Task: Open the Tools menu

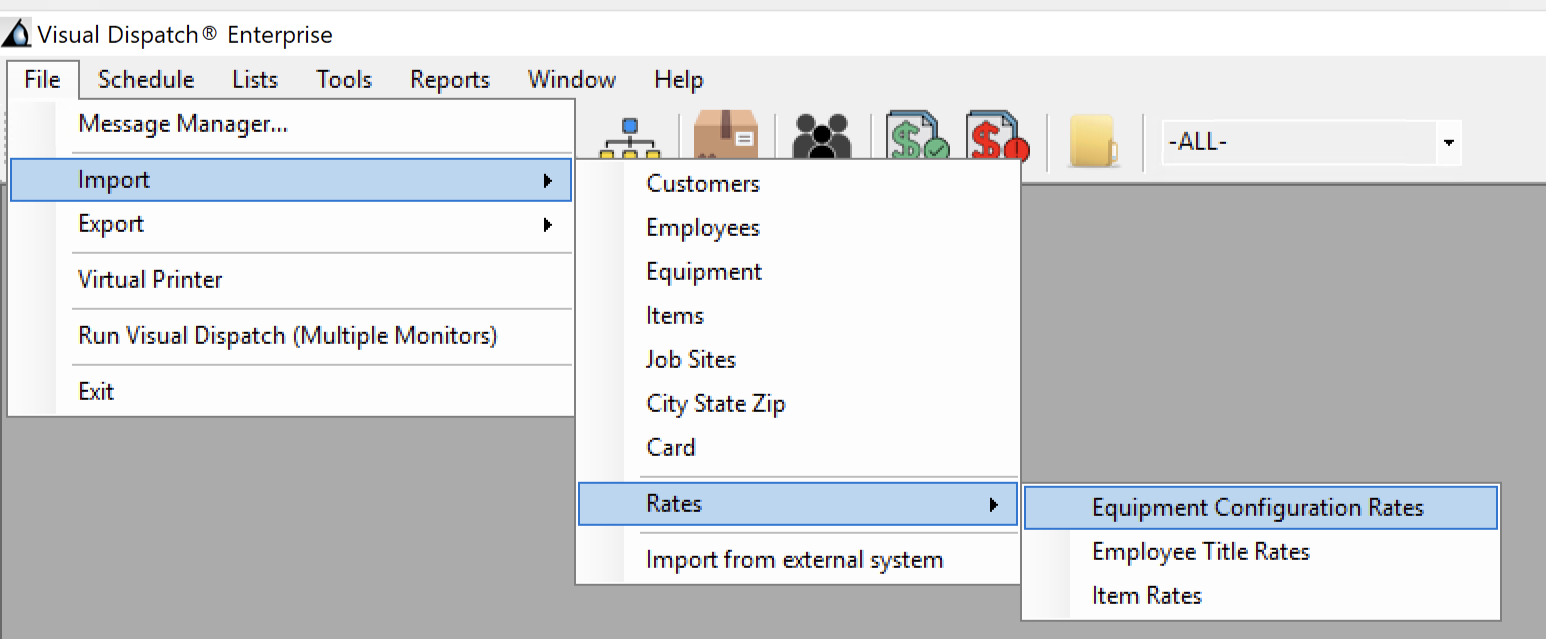Action: click(344, 79)
